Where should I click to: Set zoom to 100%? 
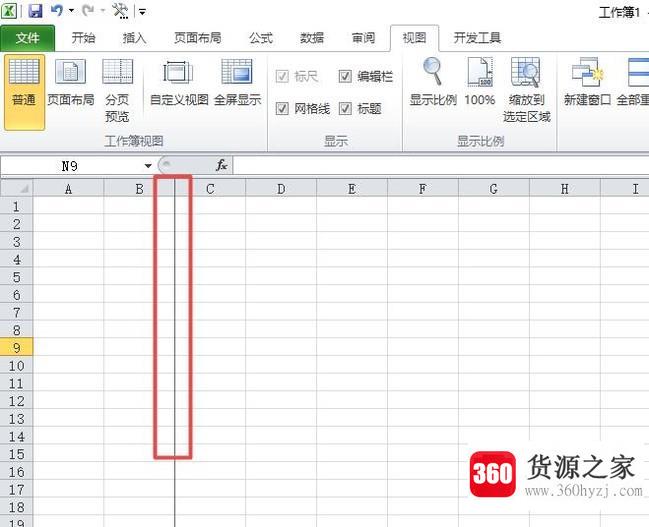point(480,82)
